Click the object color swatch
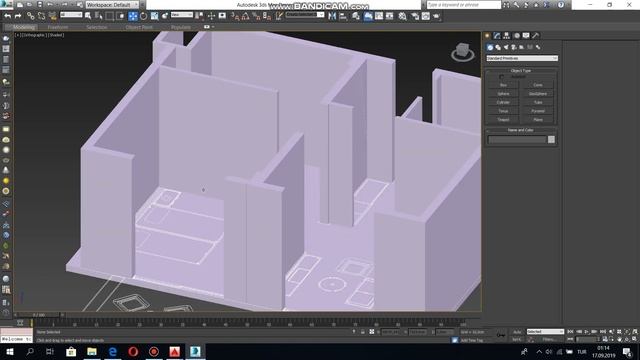The image size is (640, 360). (x=551, y=140)
